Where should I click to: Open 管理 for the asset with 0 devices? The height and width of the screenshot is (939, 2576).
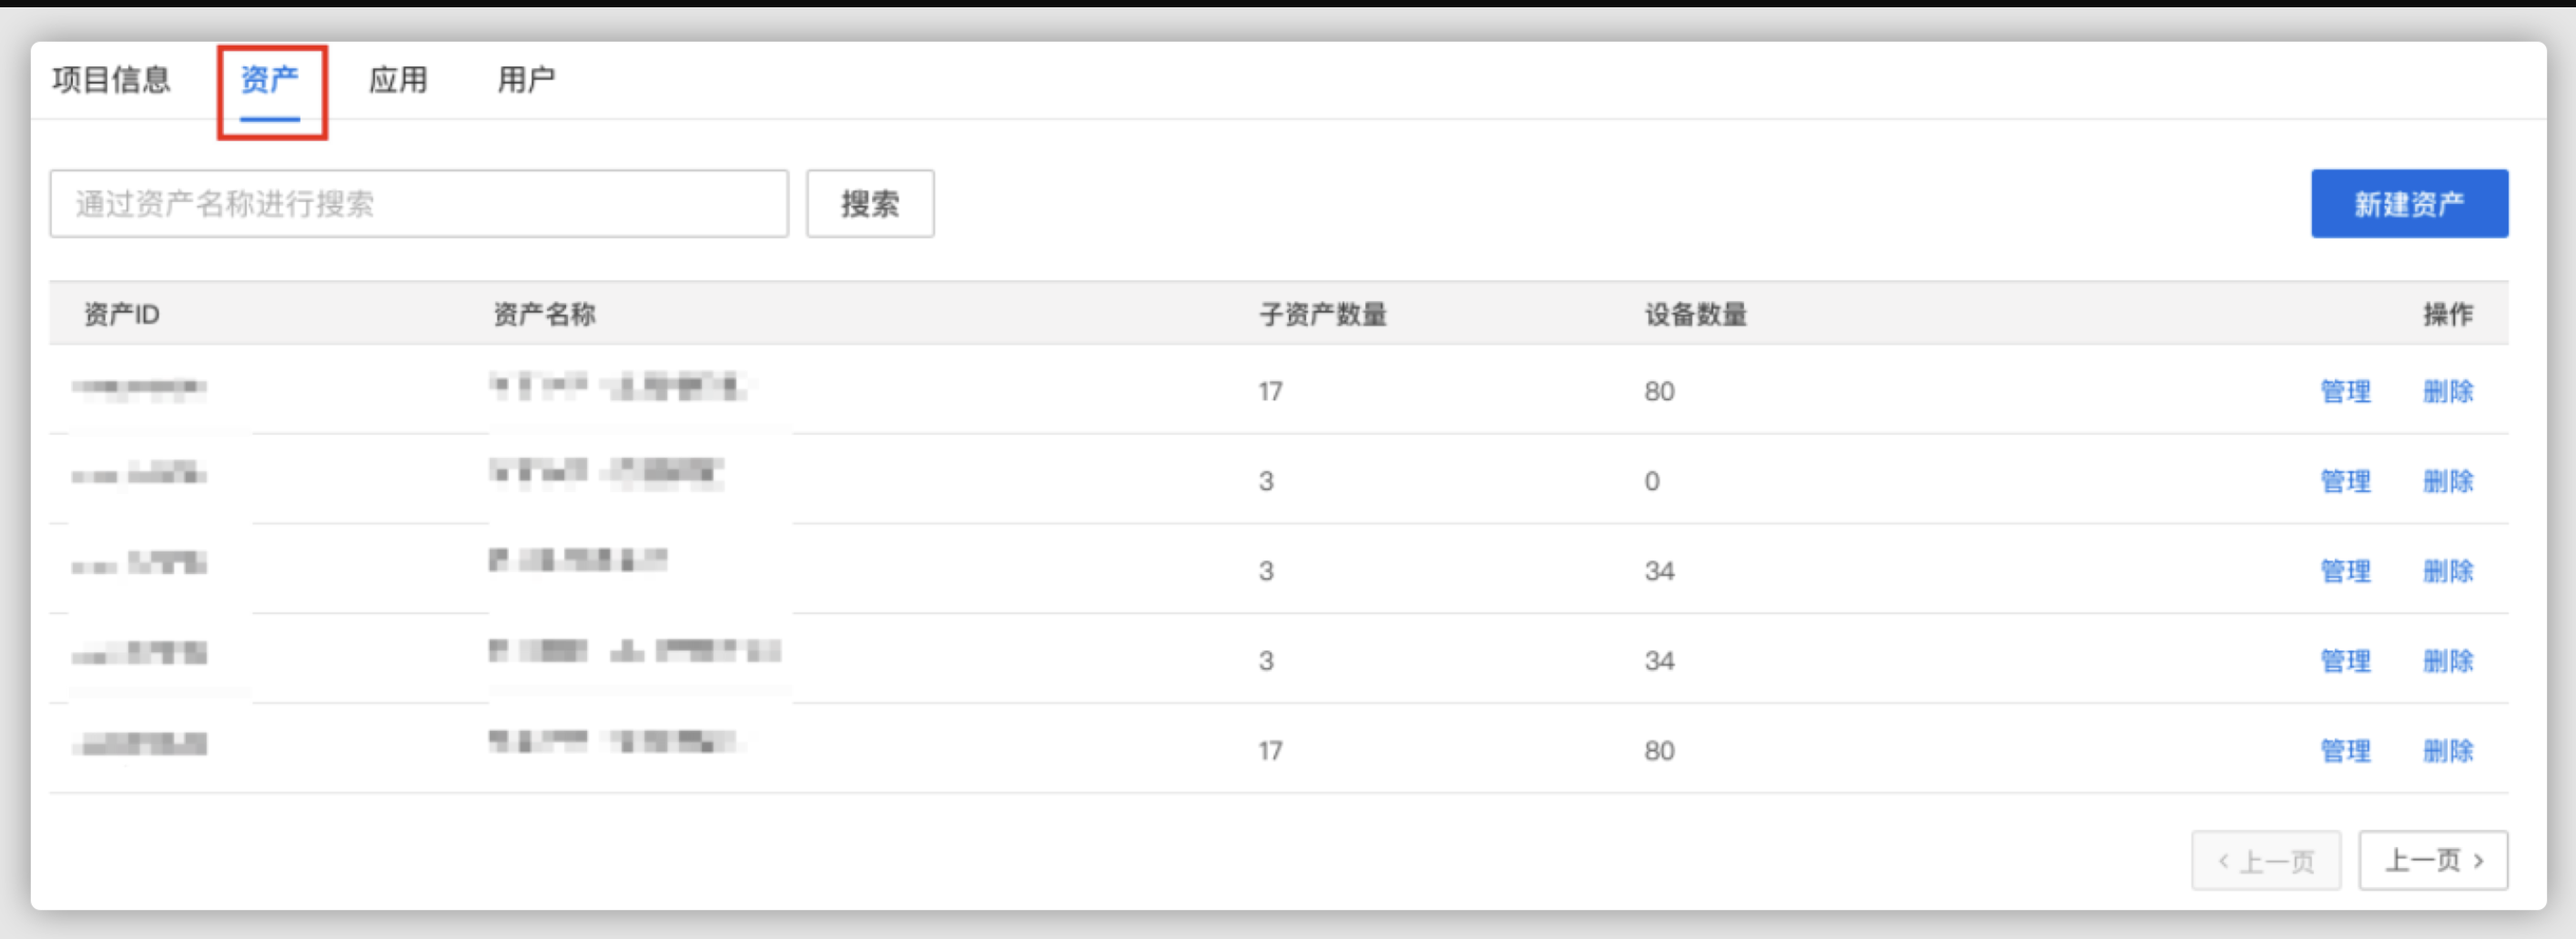[x=2344, y=481]
